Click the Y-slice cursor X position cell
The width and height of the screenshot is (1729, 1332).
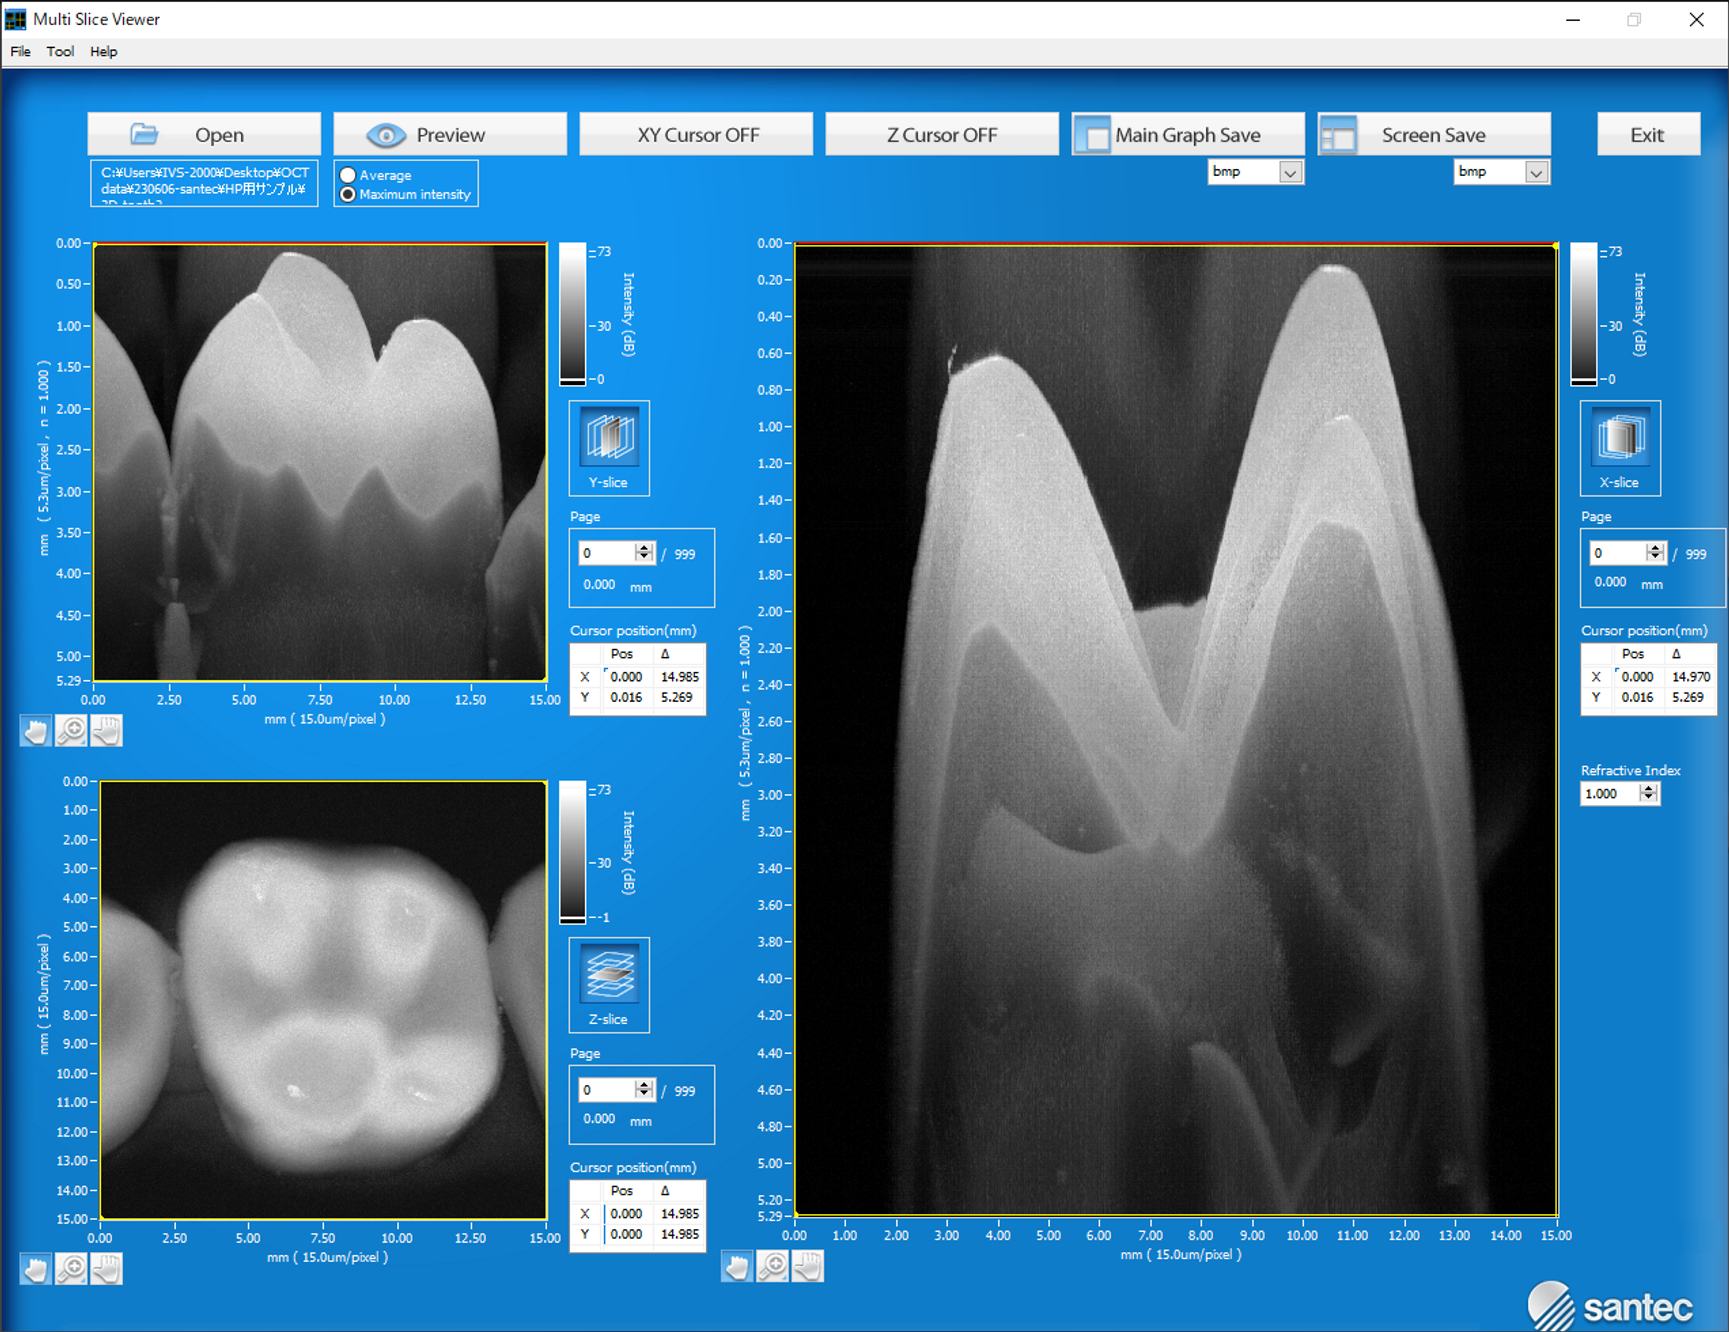coord(627,677)
